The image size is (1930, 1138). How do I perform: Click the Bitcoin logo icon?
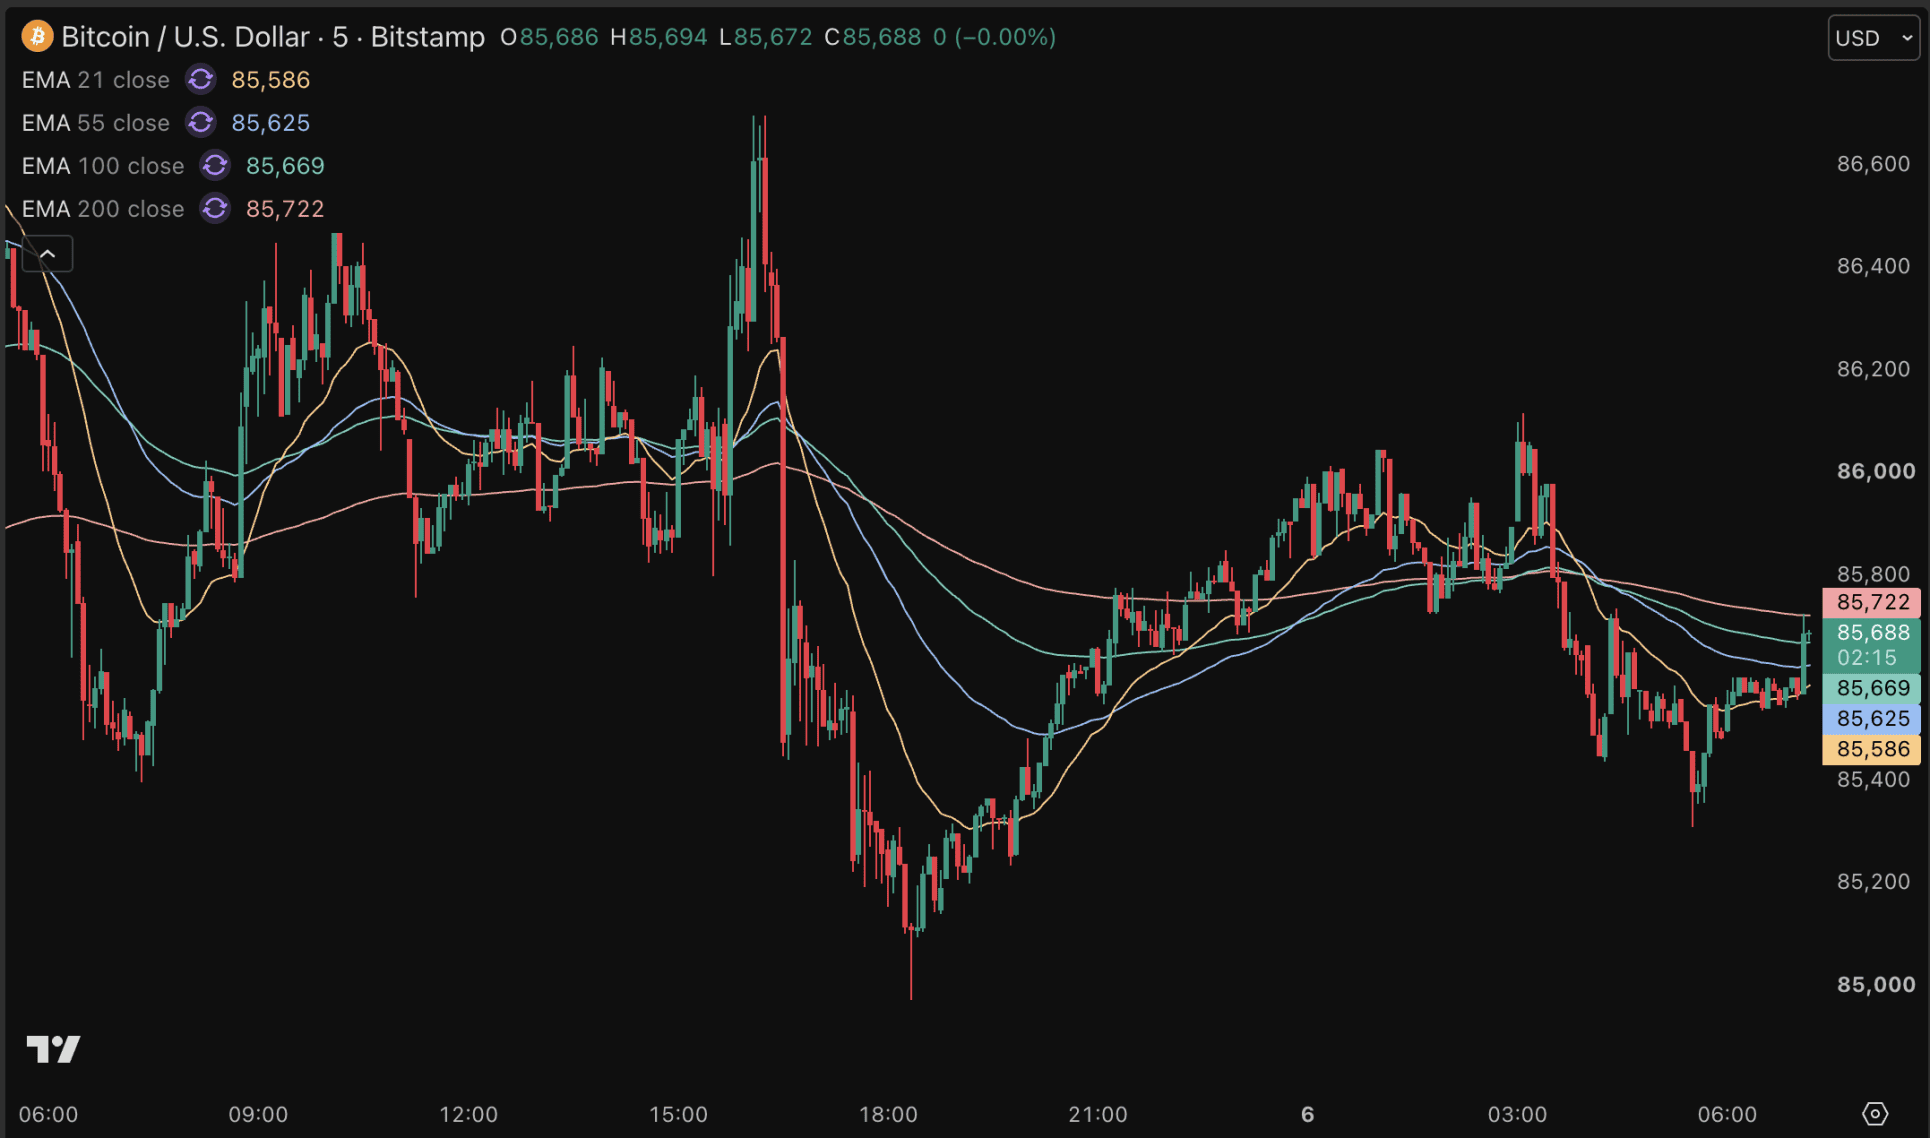tap(37, 37)
